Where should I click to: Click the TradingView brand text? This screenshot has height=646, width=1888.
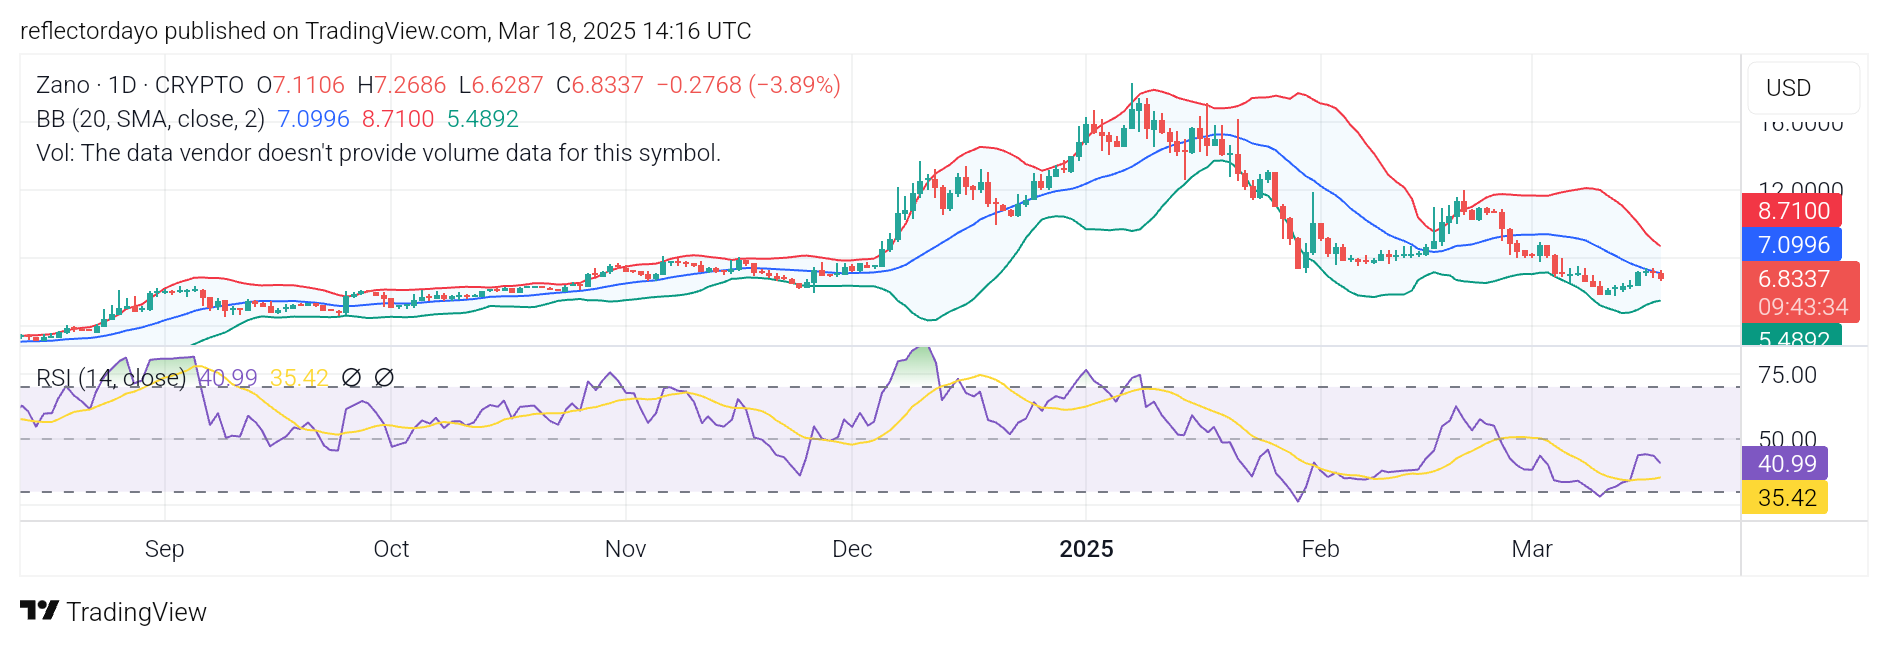click(x=136, y=612)
